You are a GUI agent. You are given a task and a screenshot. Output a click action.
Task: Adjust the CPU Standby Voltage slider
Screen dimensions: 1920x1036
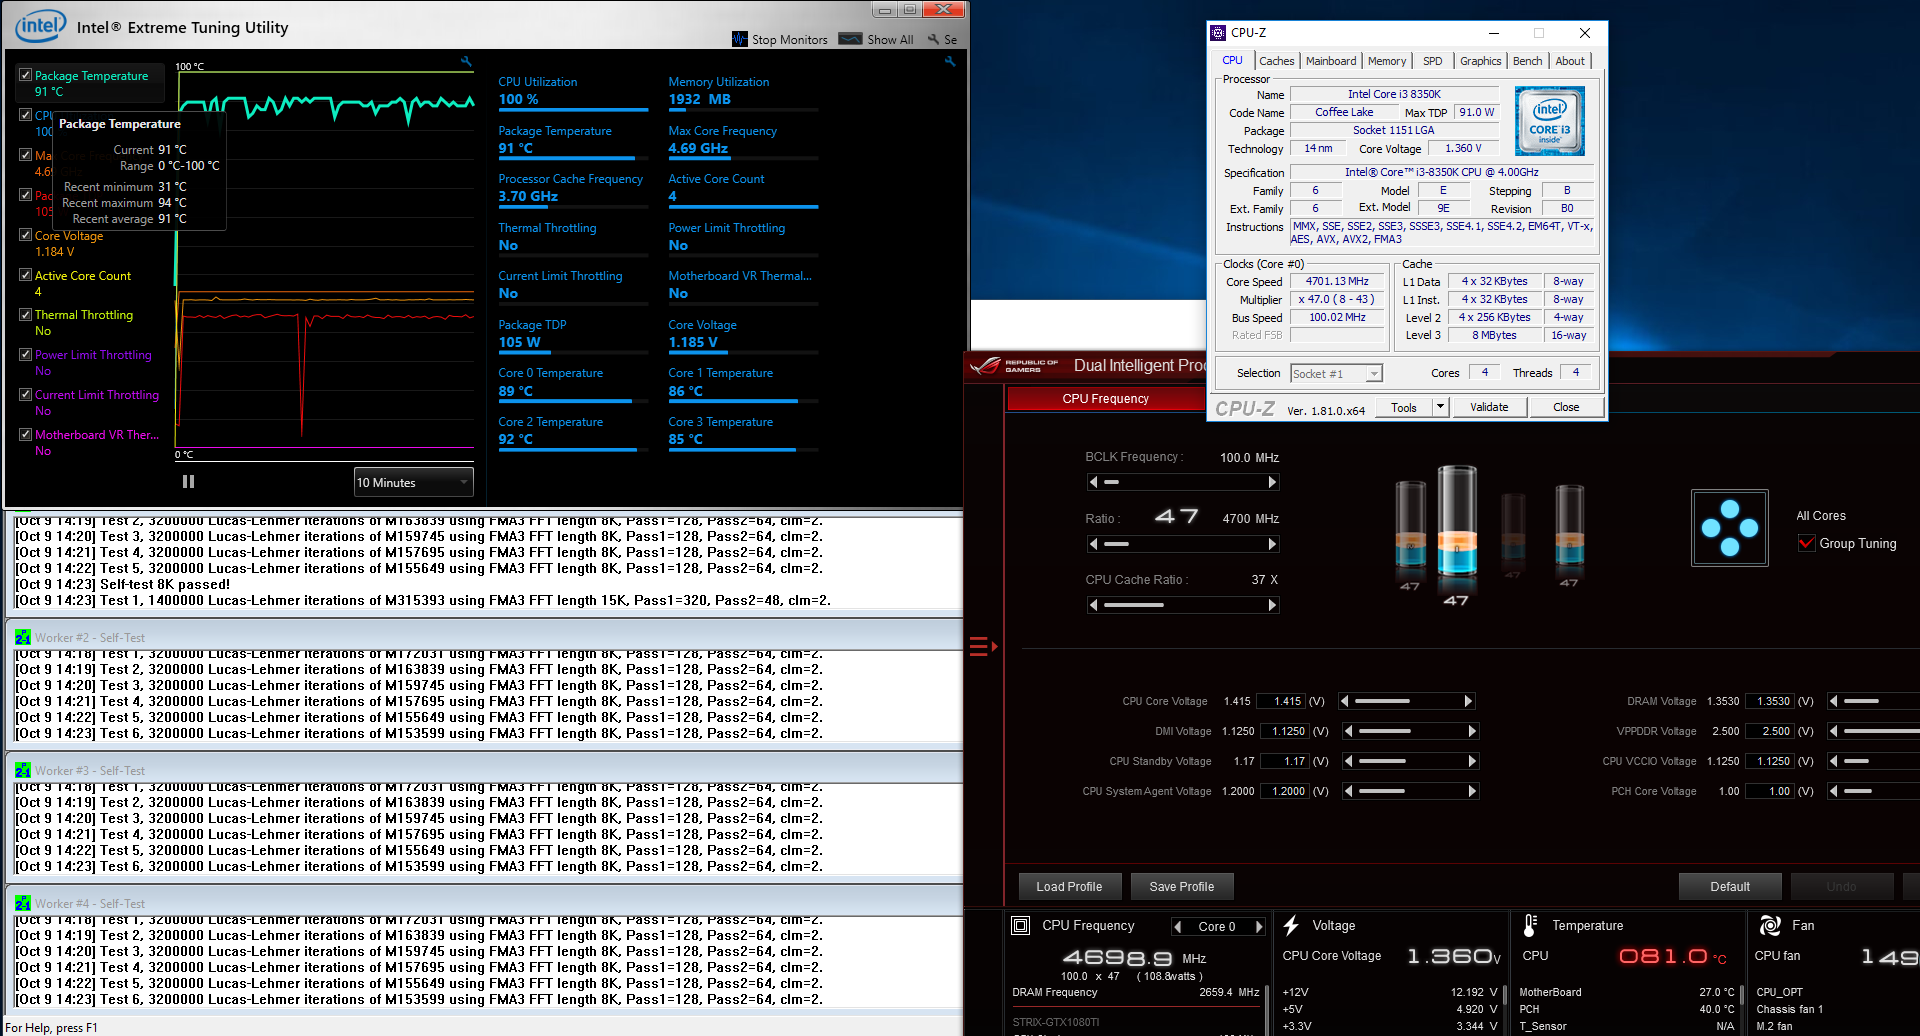[x=1411, y=761]
